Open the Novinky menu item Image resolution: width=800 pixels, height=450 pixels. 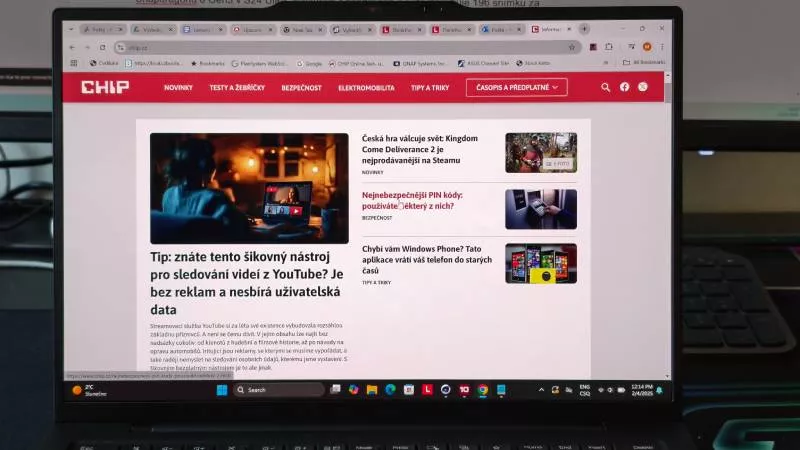[x=178, y=88]
